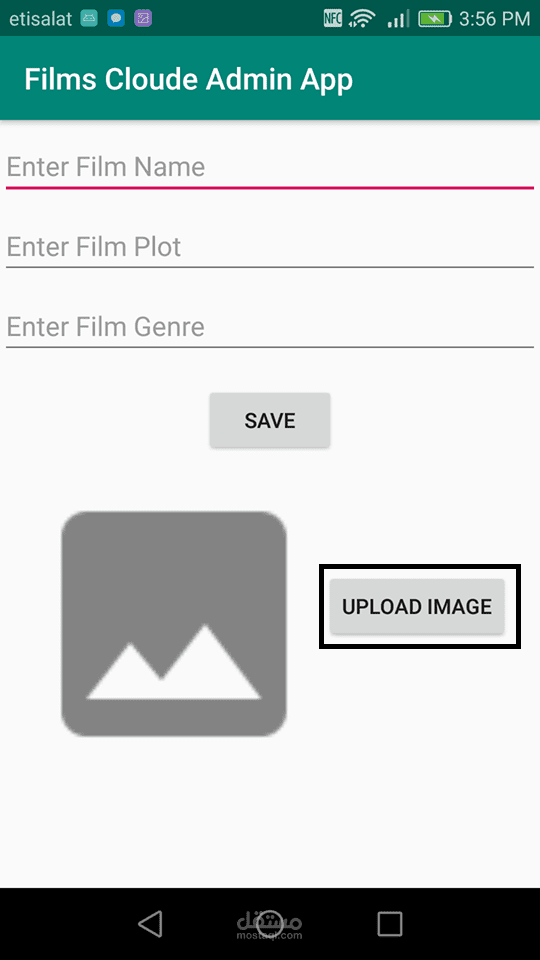Tap the Films Cloude Admin App title

point(189,80)
